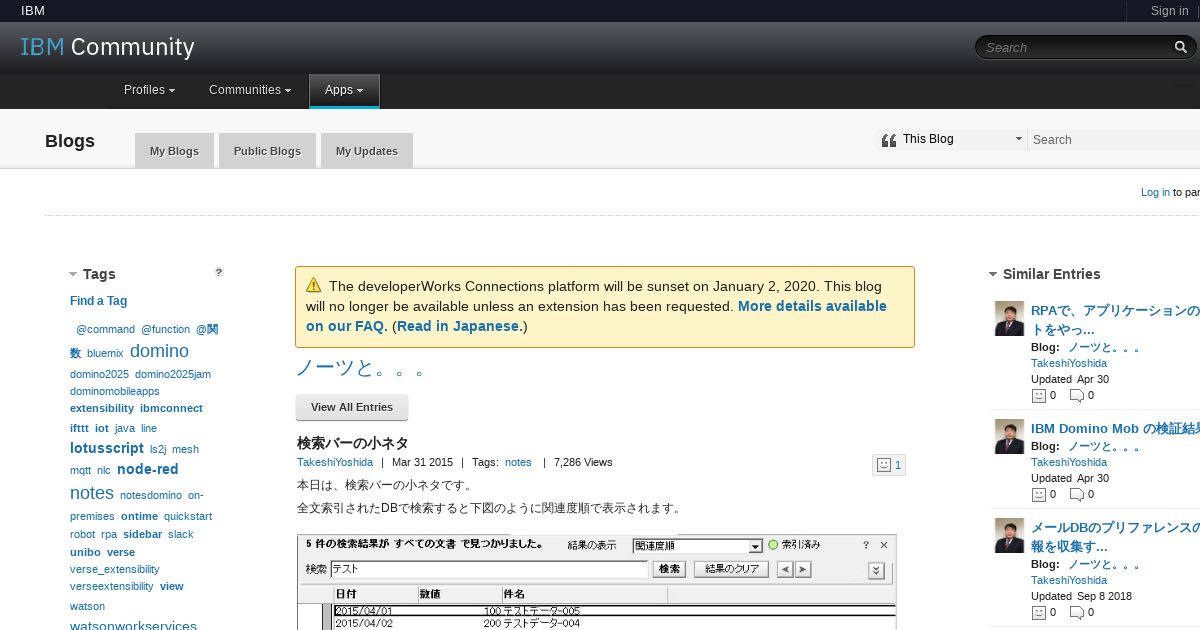1200x630 pixels.
Task: Open the Tags help question mark
Action: pyautogui.click(x=219, y=272)
